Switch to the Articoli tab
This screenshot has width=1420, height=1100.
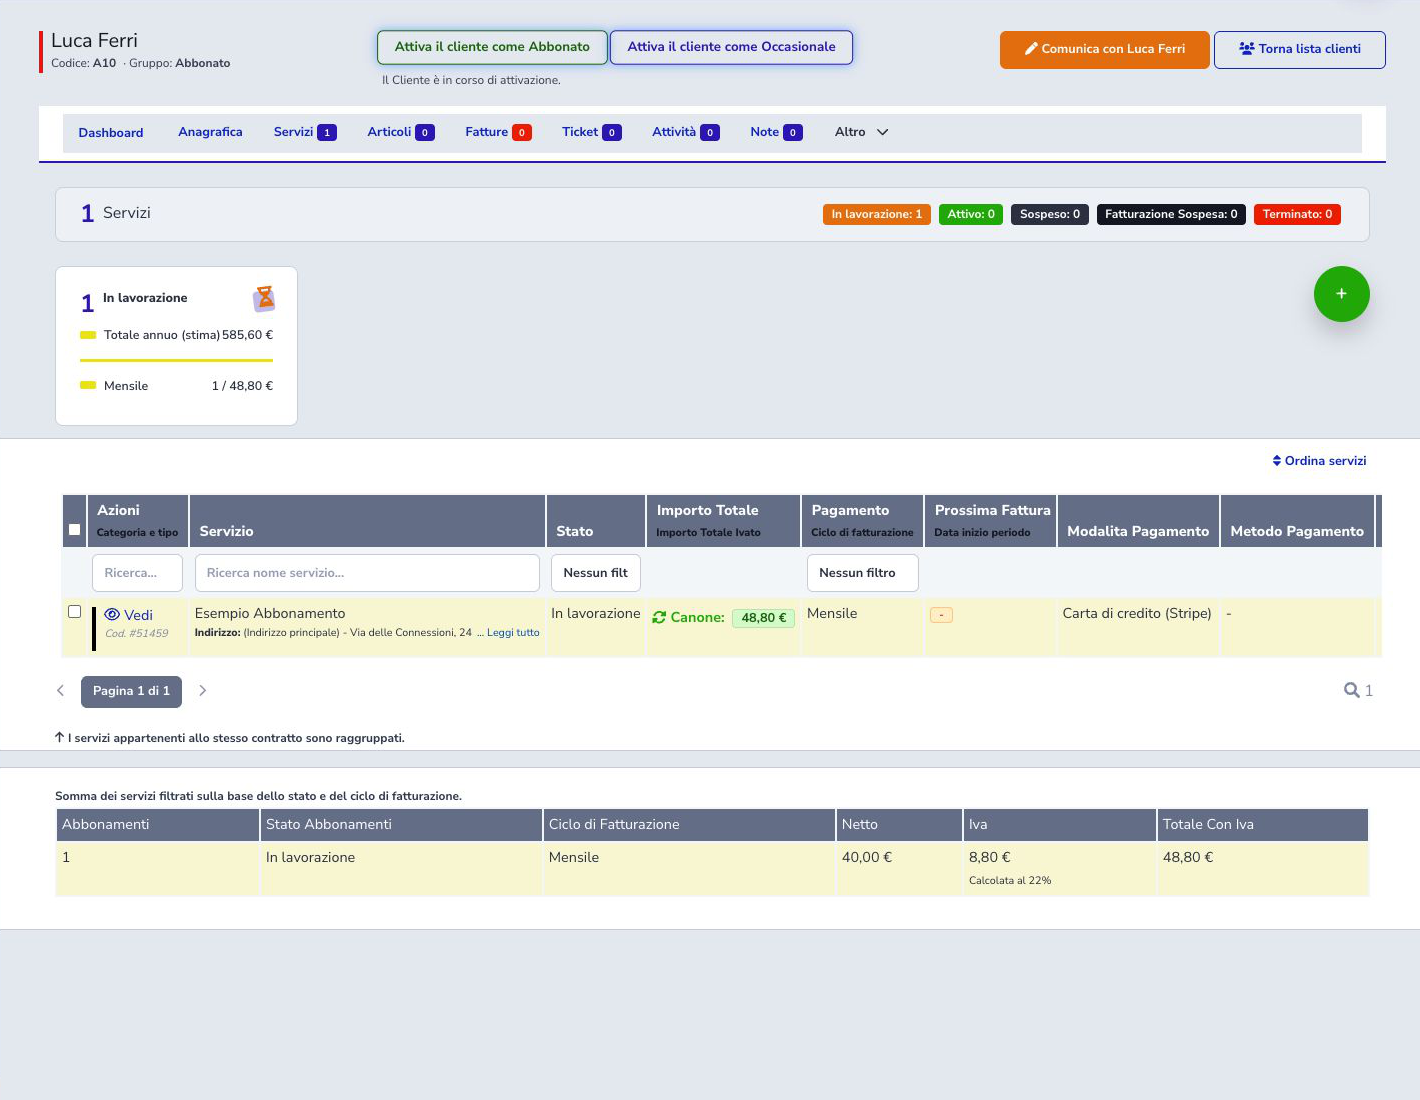[x=400, y=132]
